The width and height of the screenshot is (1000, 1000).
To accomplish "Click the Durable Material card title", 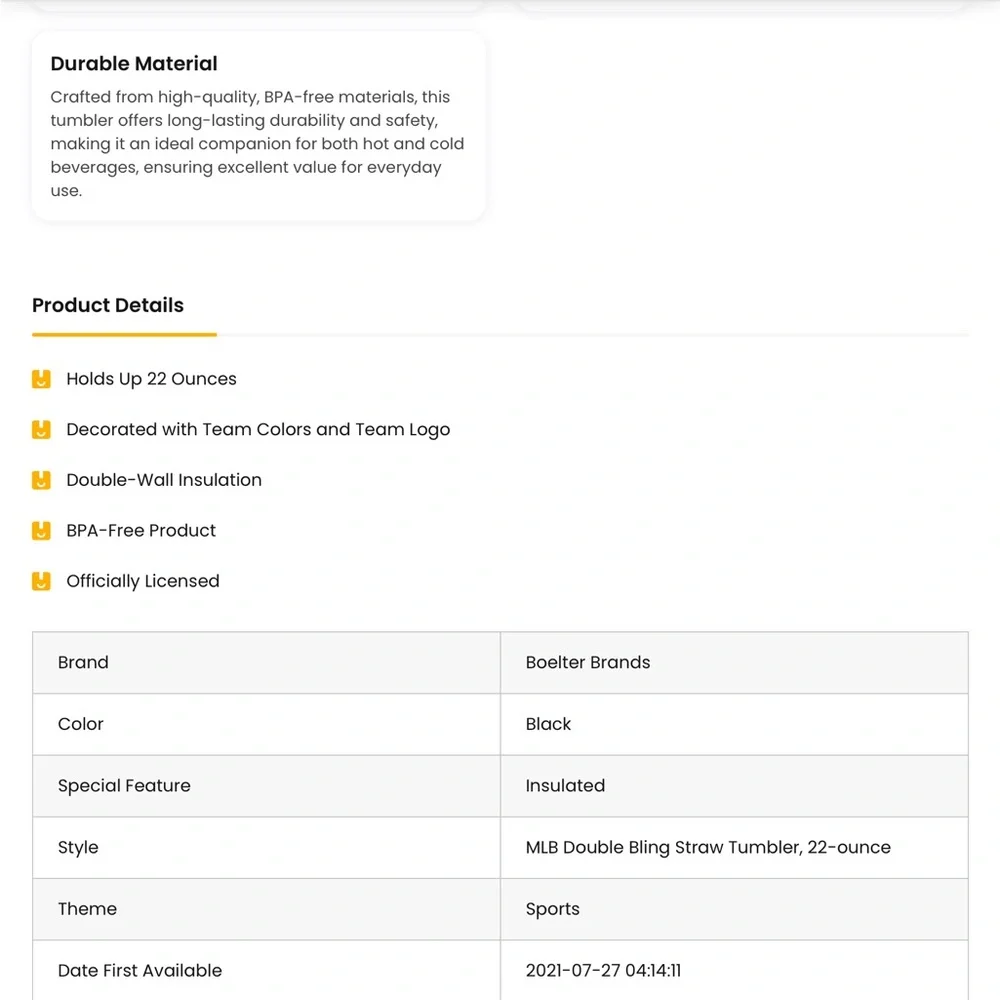I will tap(134, 64).
